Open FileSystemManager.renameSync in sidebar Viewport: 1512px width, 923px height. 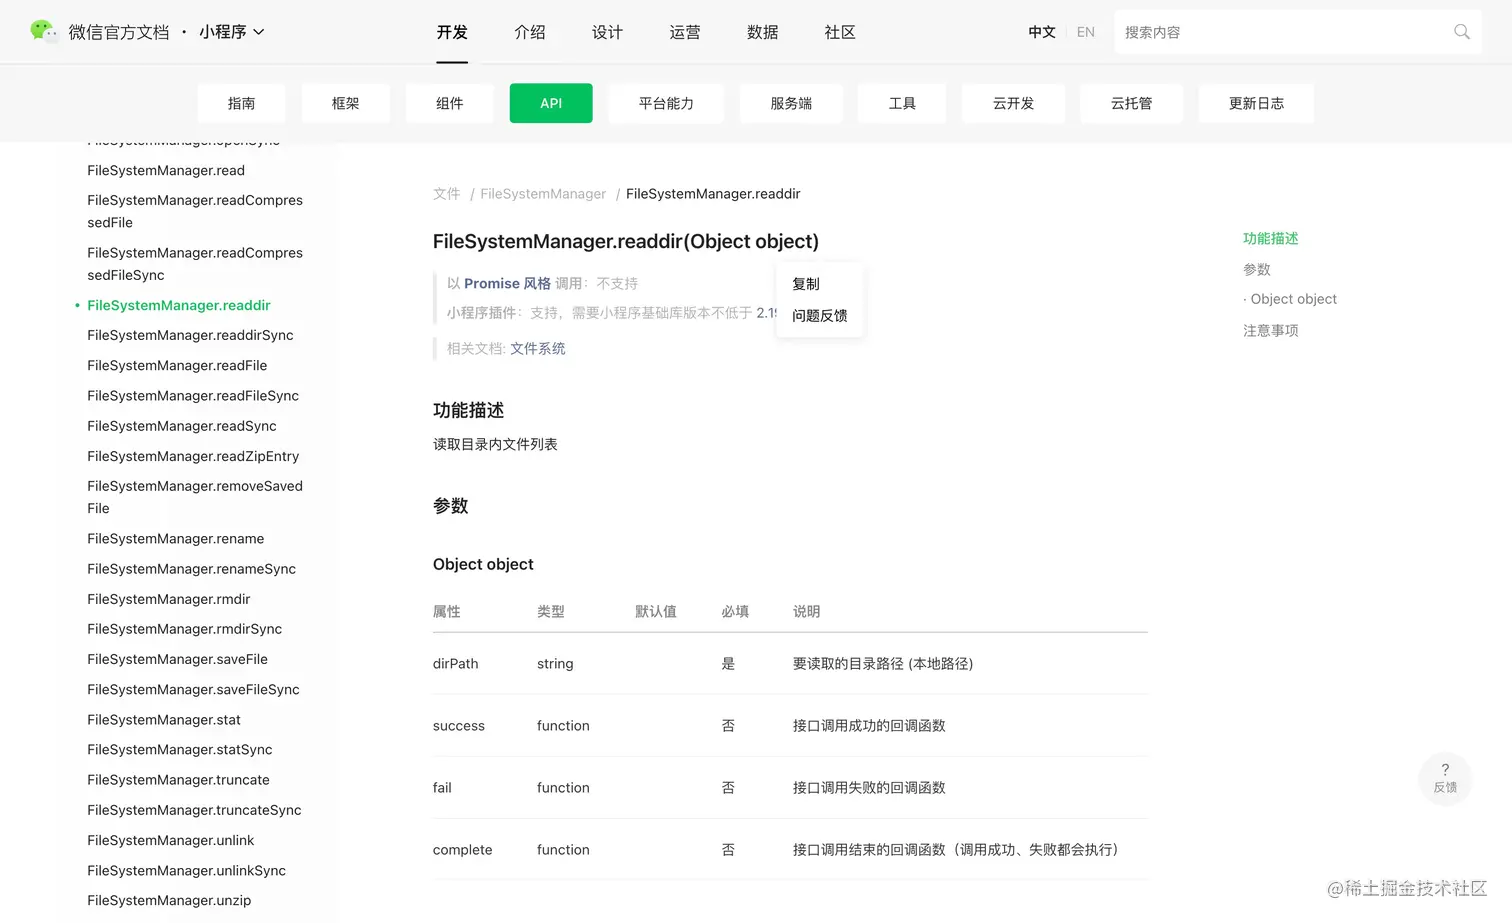(x=191, y=568)
